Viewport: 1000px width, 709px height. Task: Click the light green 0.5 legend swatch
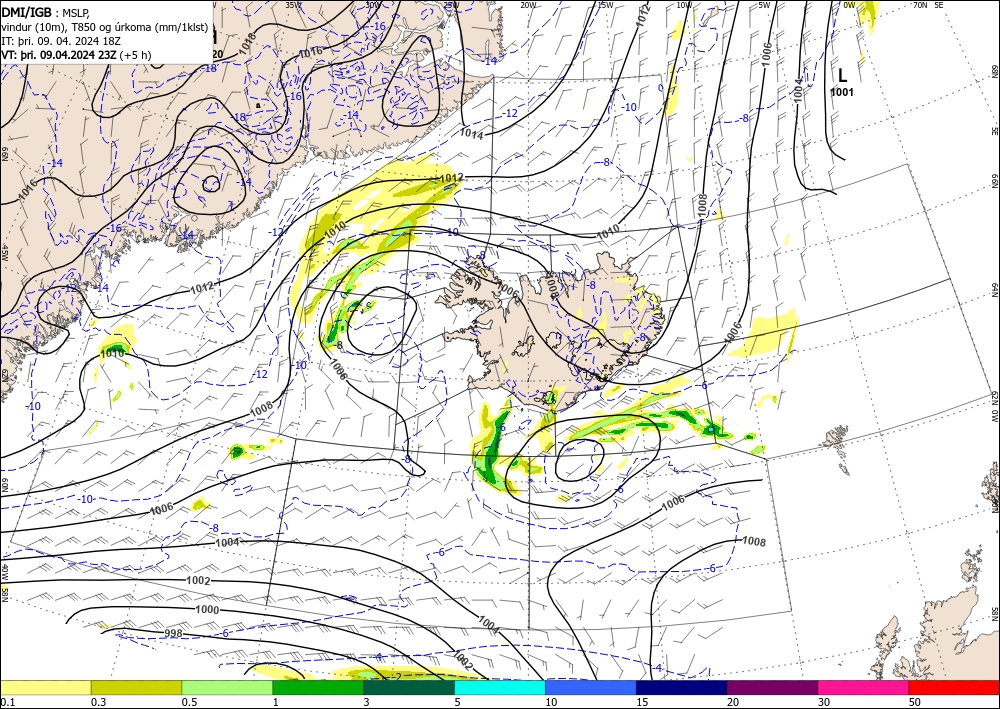point(227,687)
